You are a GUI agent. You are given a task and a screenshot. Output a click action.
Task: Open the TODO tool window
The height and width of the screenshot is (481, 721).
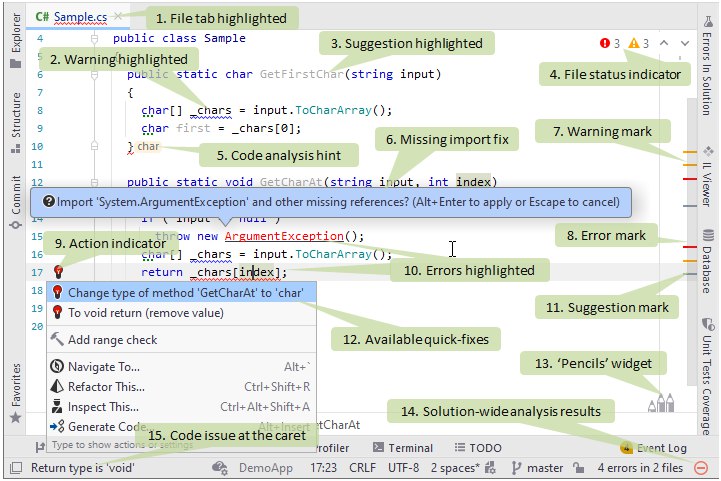click(x=477, y=448)
